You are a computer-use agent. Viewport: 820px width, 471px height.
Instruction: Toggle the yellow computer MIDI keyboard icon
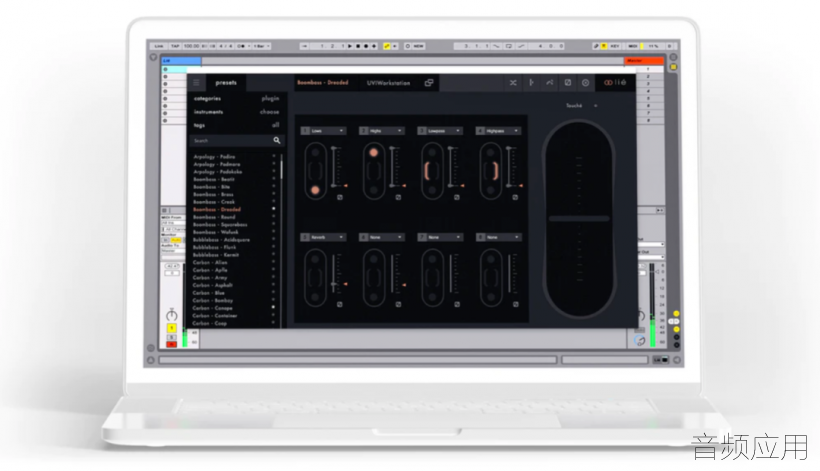tap(604, 46)
